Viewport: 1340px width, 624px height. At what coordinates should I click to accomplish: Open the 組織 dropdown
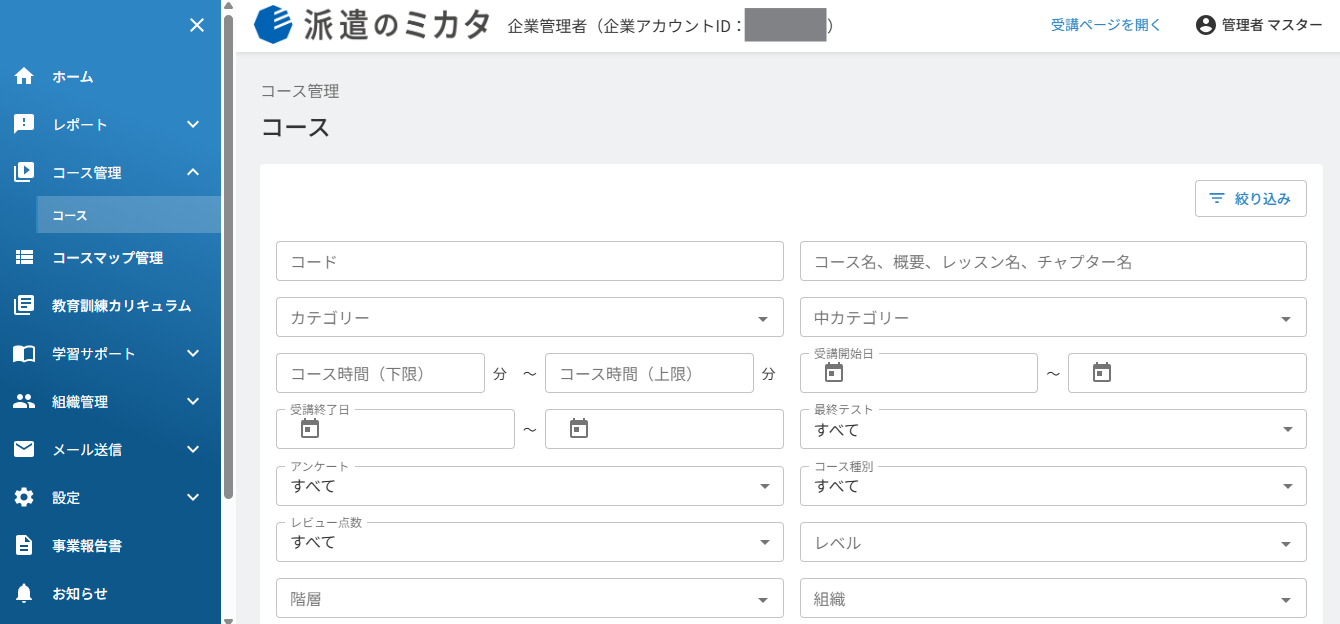coord(1053,599)
